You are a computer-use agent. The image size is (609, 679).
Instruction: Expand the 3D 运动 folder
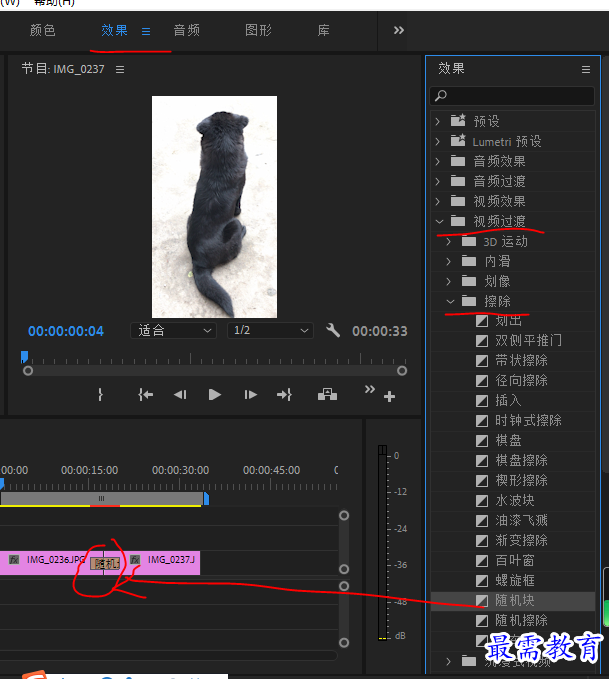tap(449, 242)
